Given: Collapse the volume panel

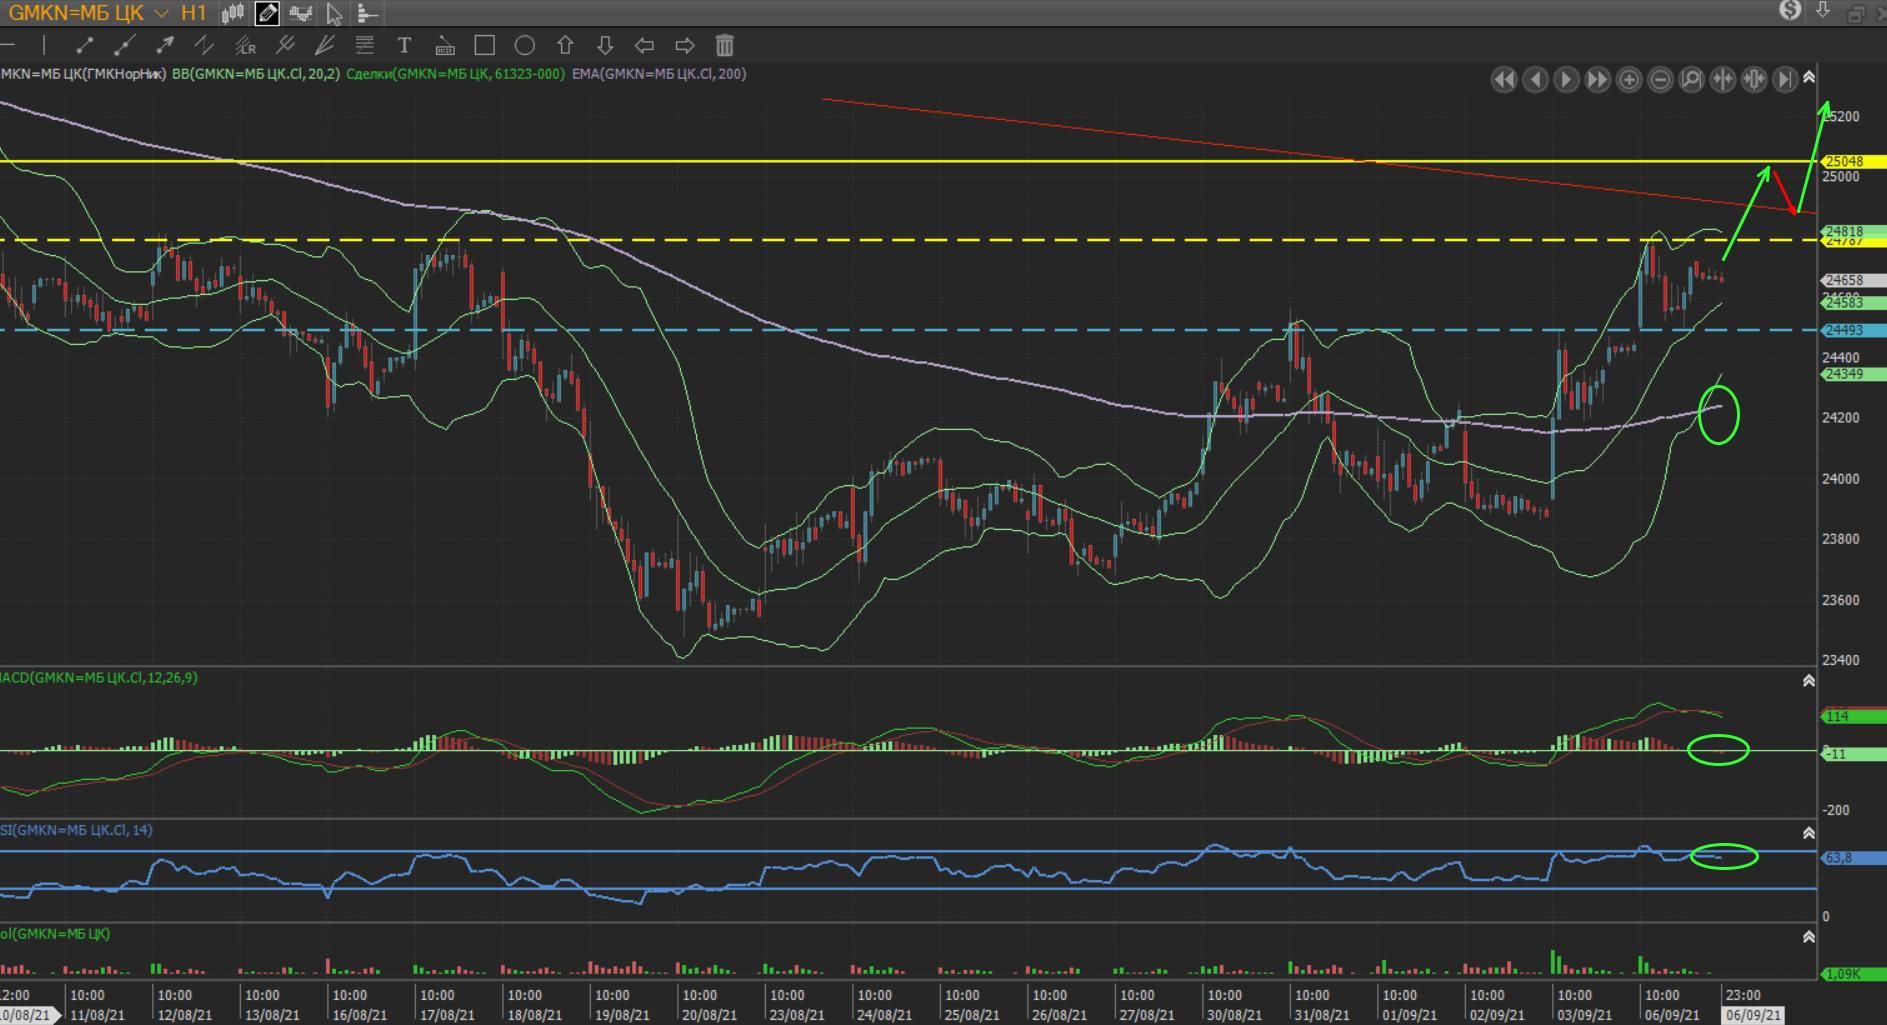Looking at the screenshot, I should point(1808,937).
